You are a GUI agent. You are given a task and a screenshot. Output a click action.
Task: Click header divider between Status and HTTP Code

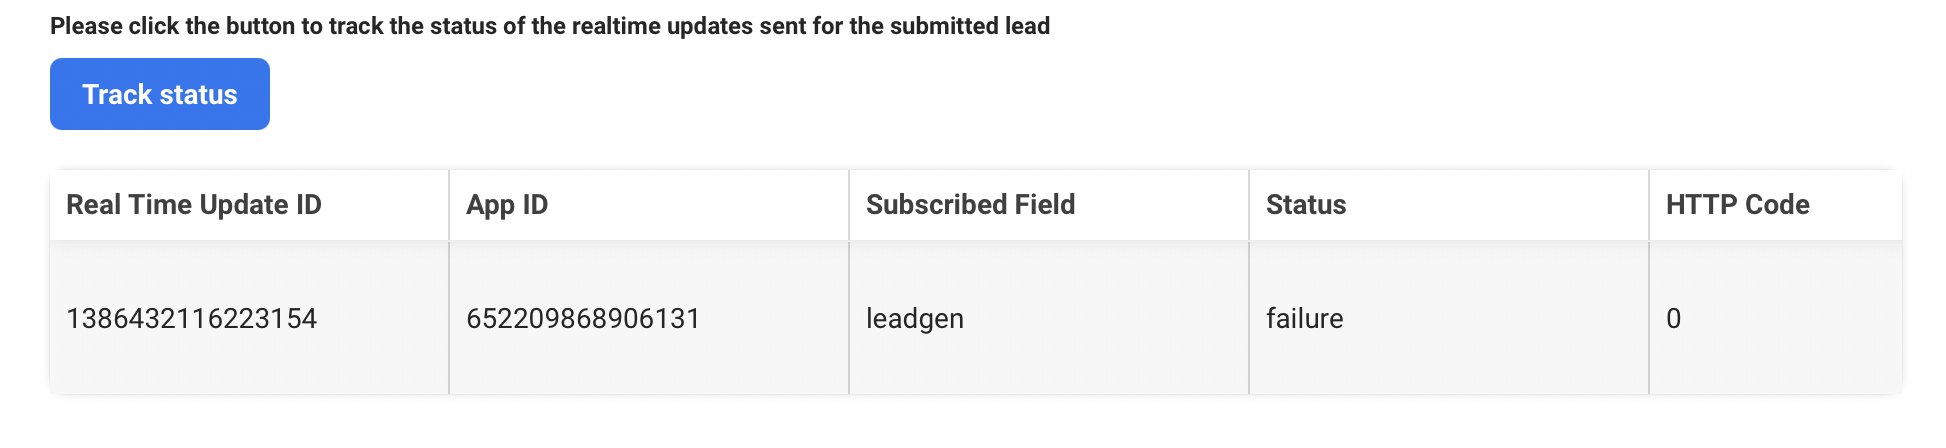(x=1649, y=205)
